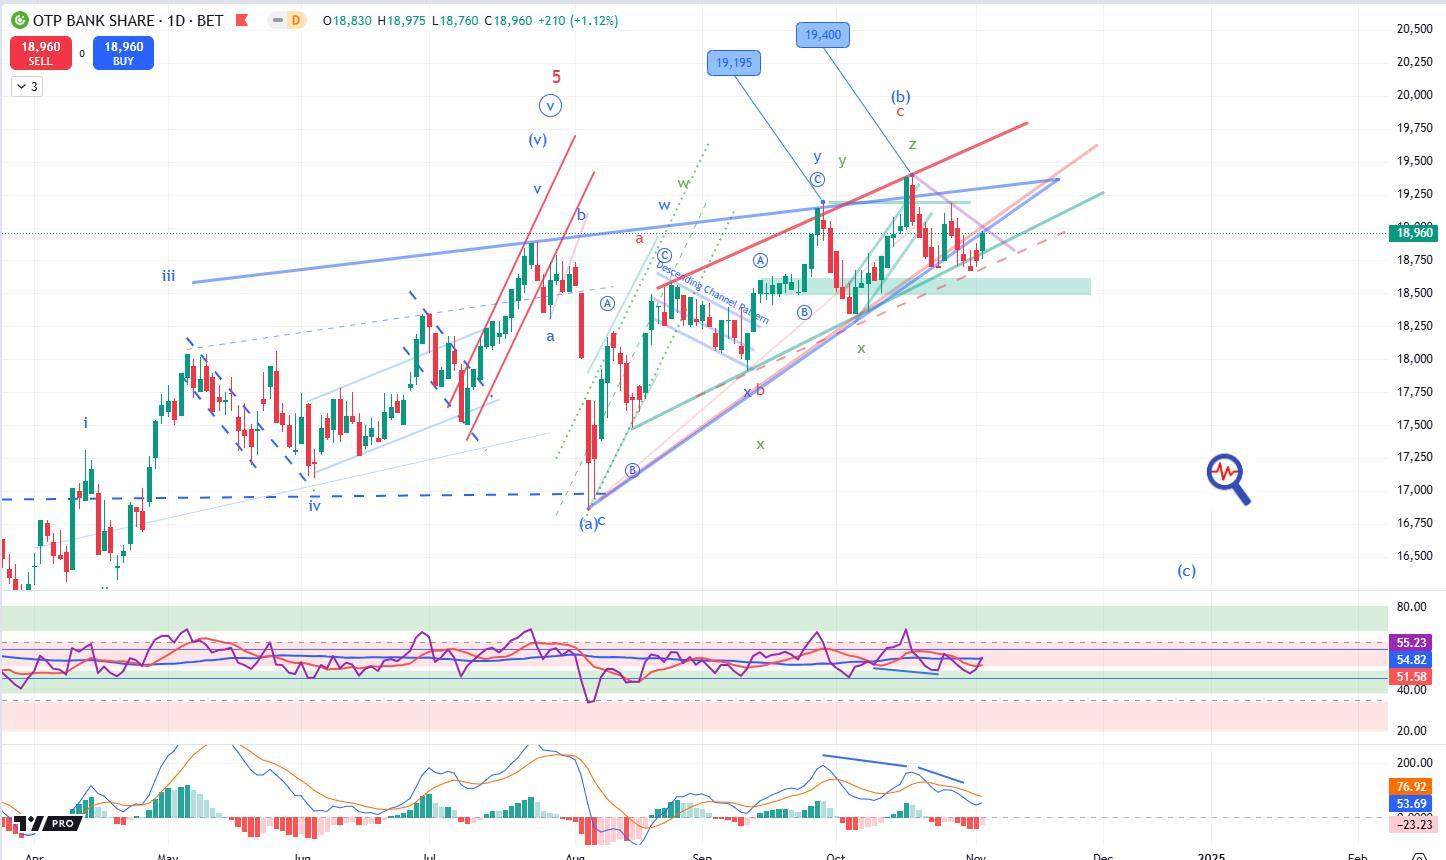
Task: Click the close value C18,960
Action: (x=509, y=20)
